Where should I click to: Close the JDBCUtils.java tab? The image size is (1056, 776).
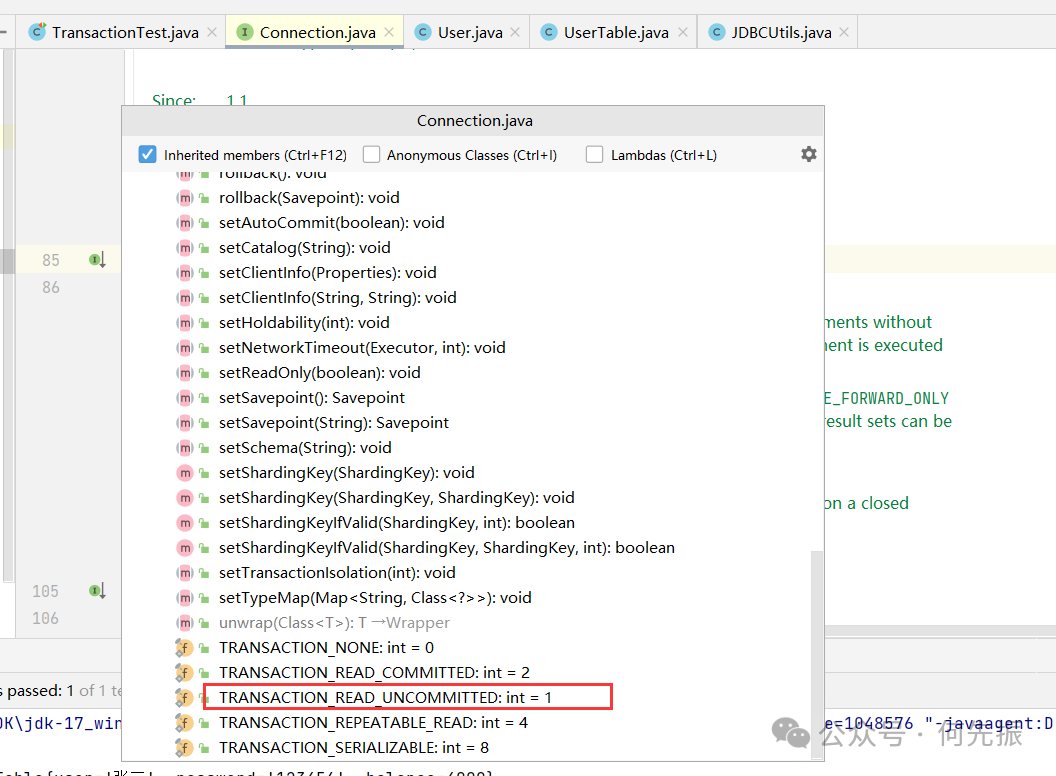click(x=845, y=32)
